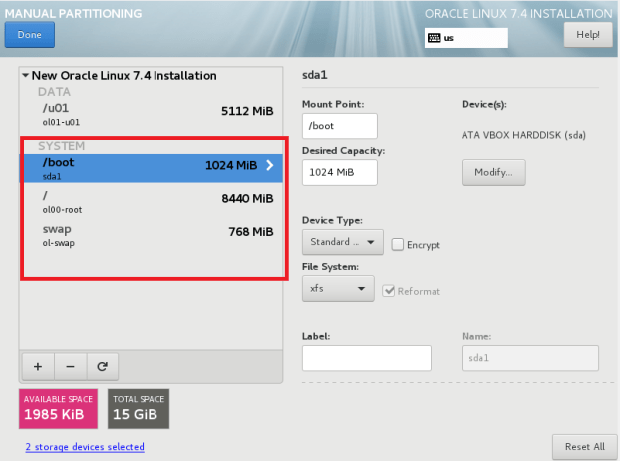The width and height of the screenshot is (620, 461).
Task: Toggle the Reformat checkbox
Action: click(x=391, y=291)
